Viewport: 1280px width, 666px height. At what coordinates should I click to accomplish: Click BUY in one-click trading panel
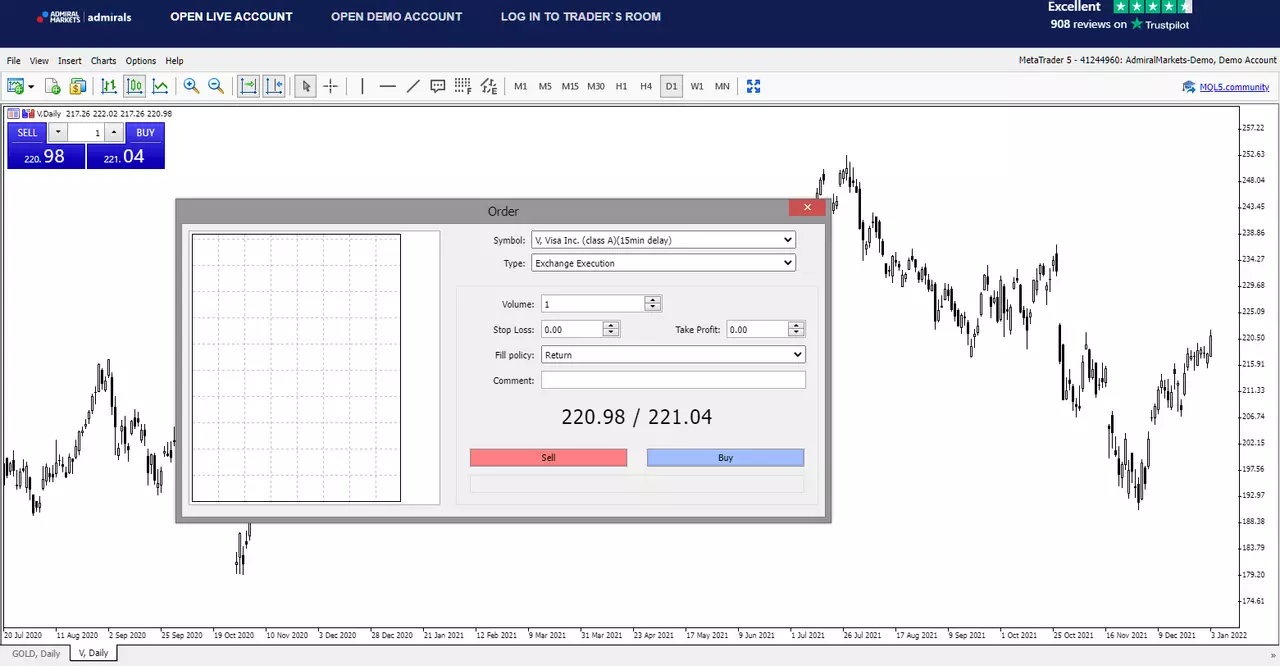click(145, 132)
